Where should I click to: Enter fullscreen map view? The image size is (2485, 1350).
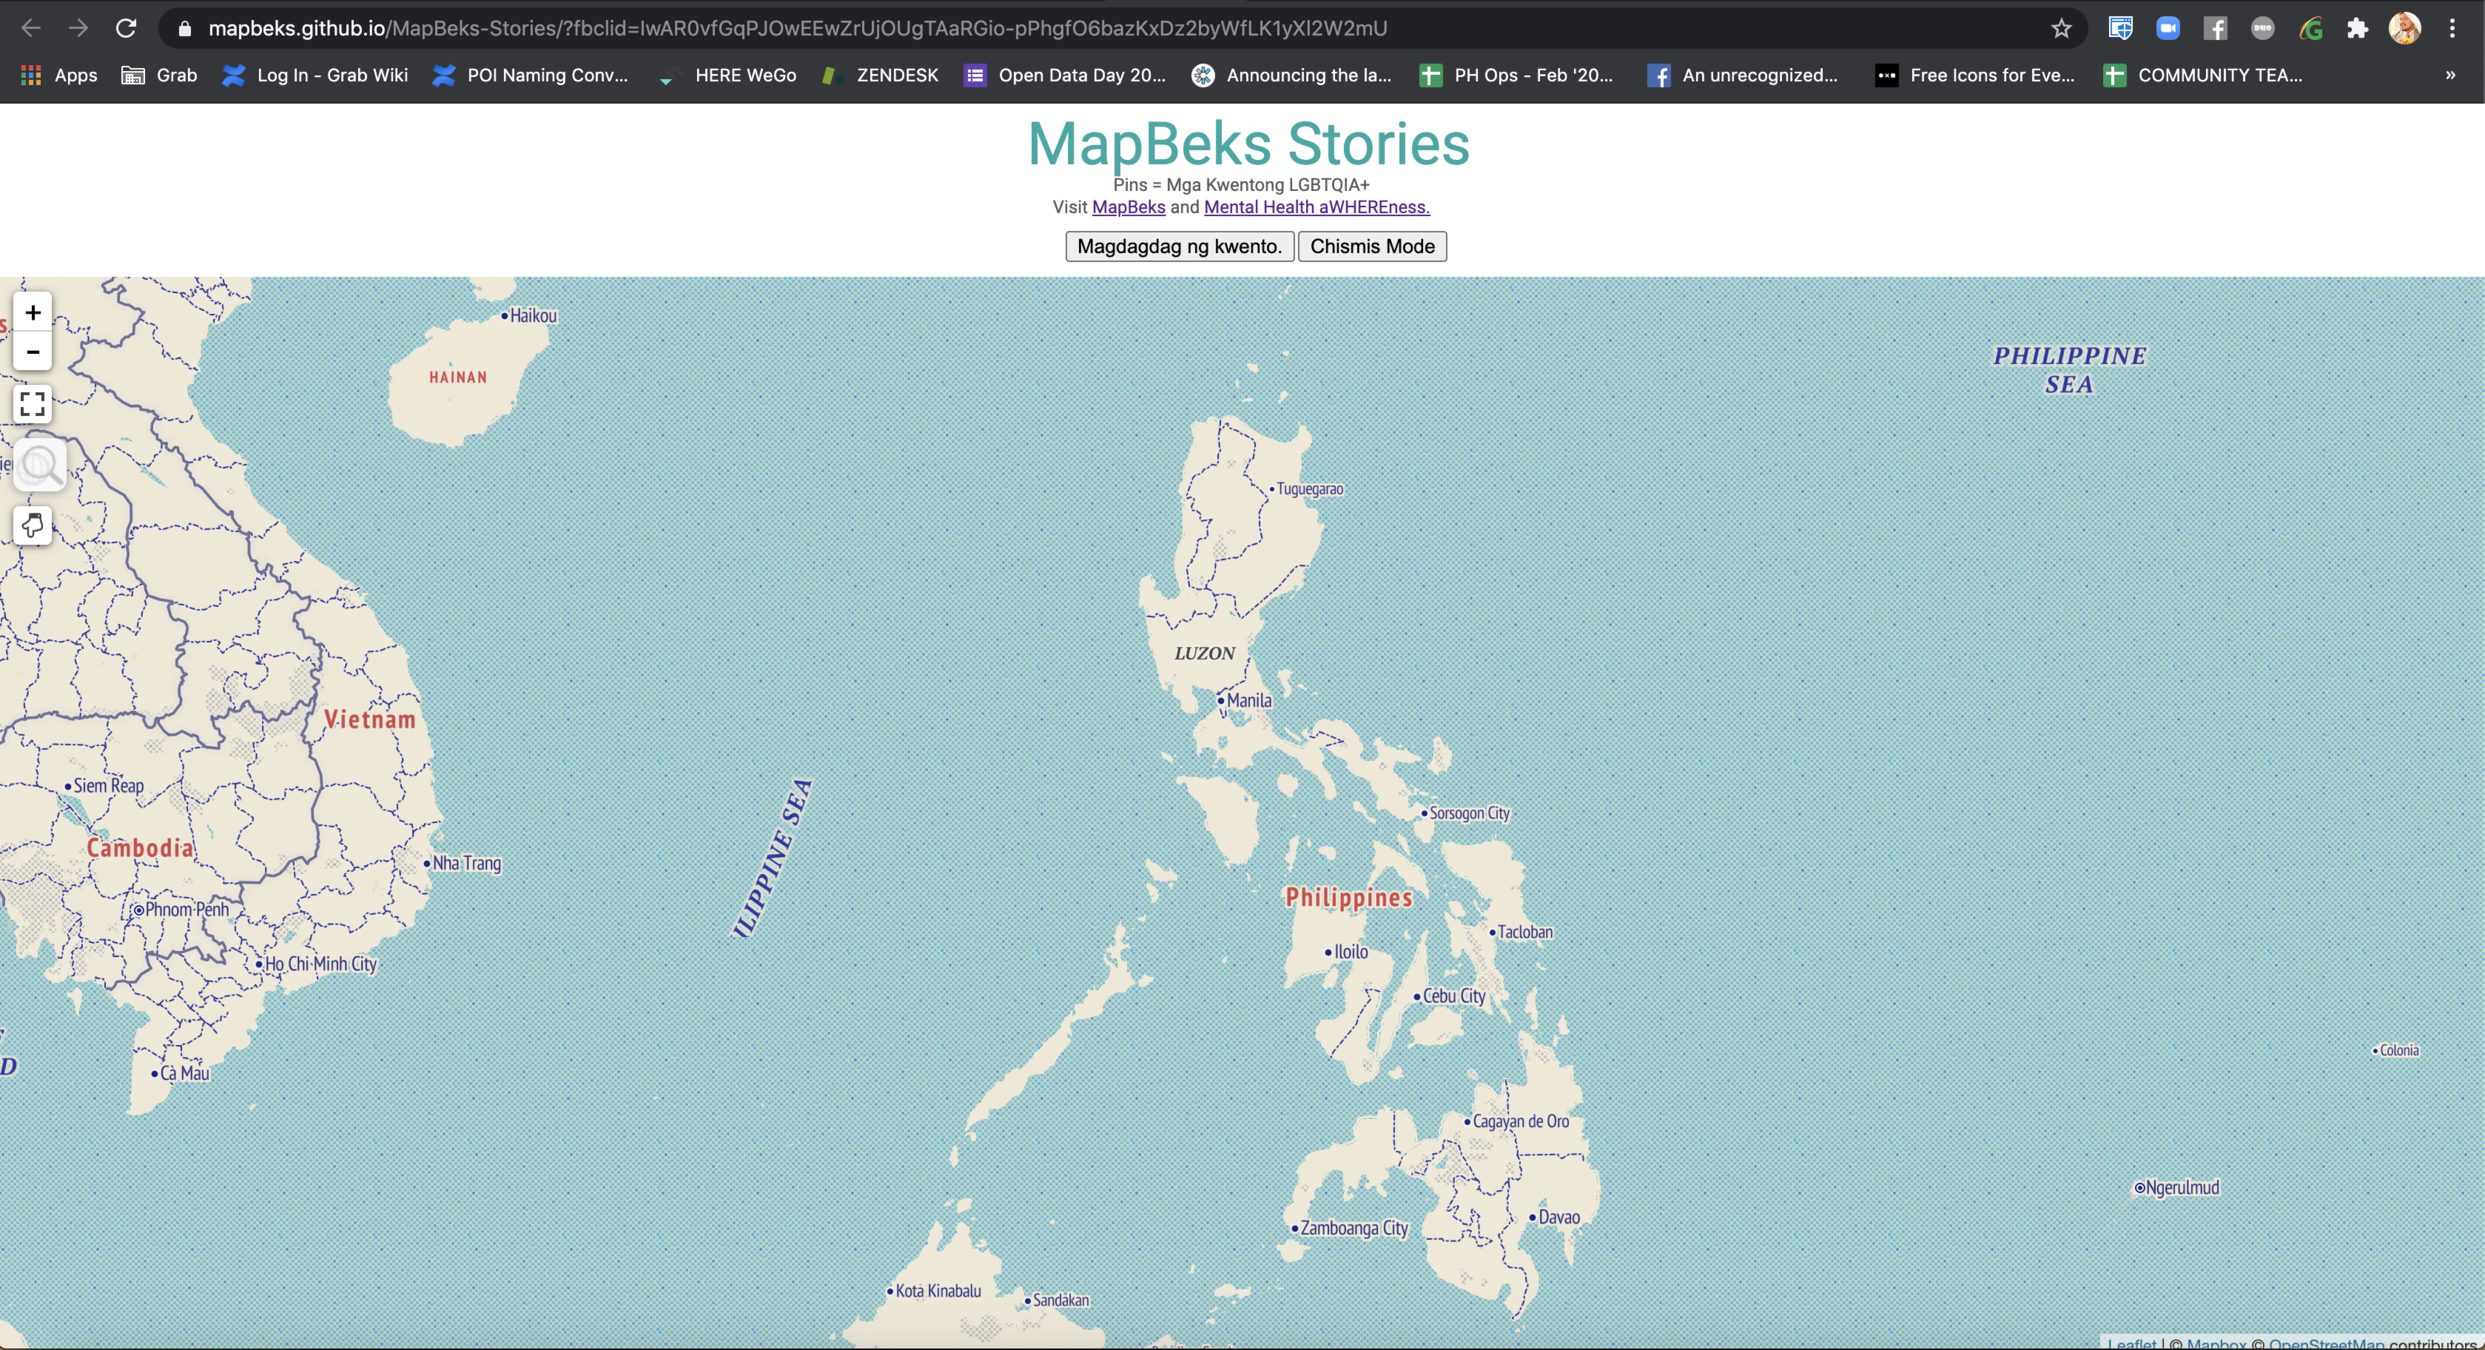coord(32,404)
